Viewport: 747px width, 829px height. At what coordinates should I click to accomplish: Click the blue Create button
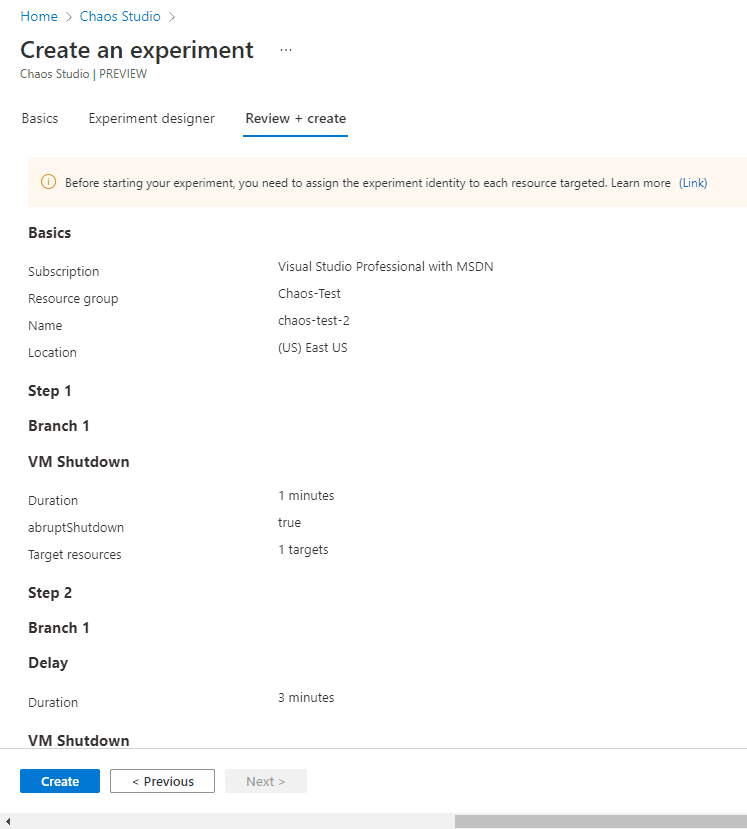(x=60, y=781)
